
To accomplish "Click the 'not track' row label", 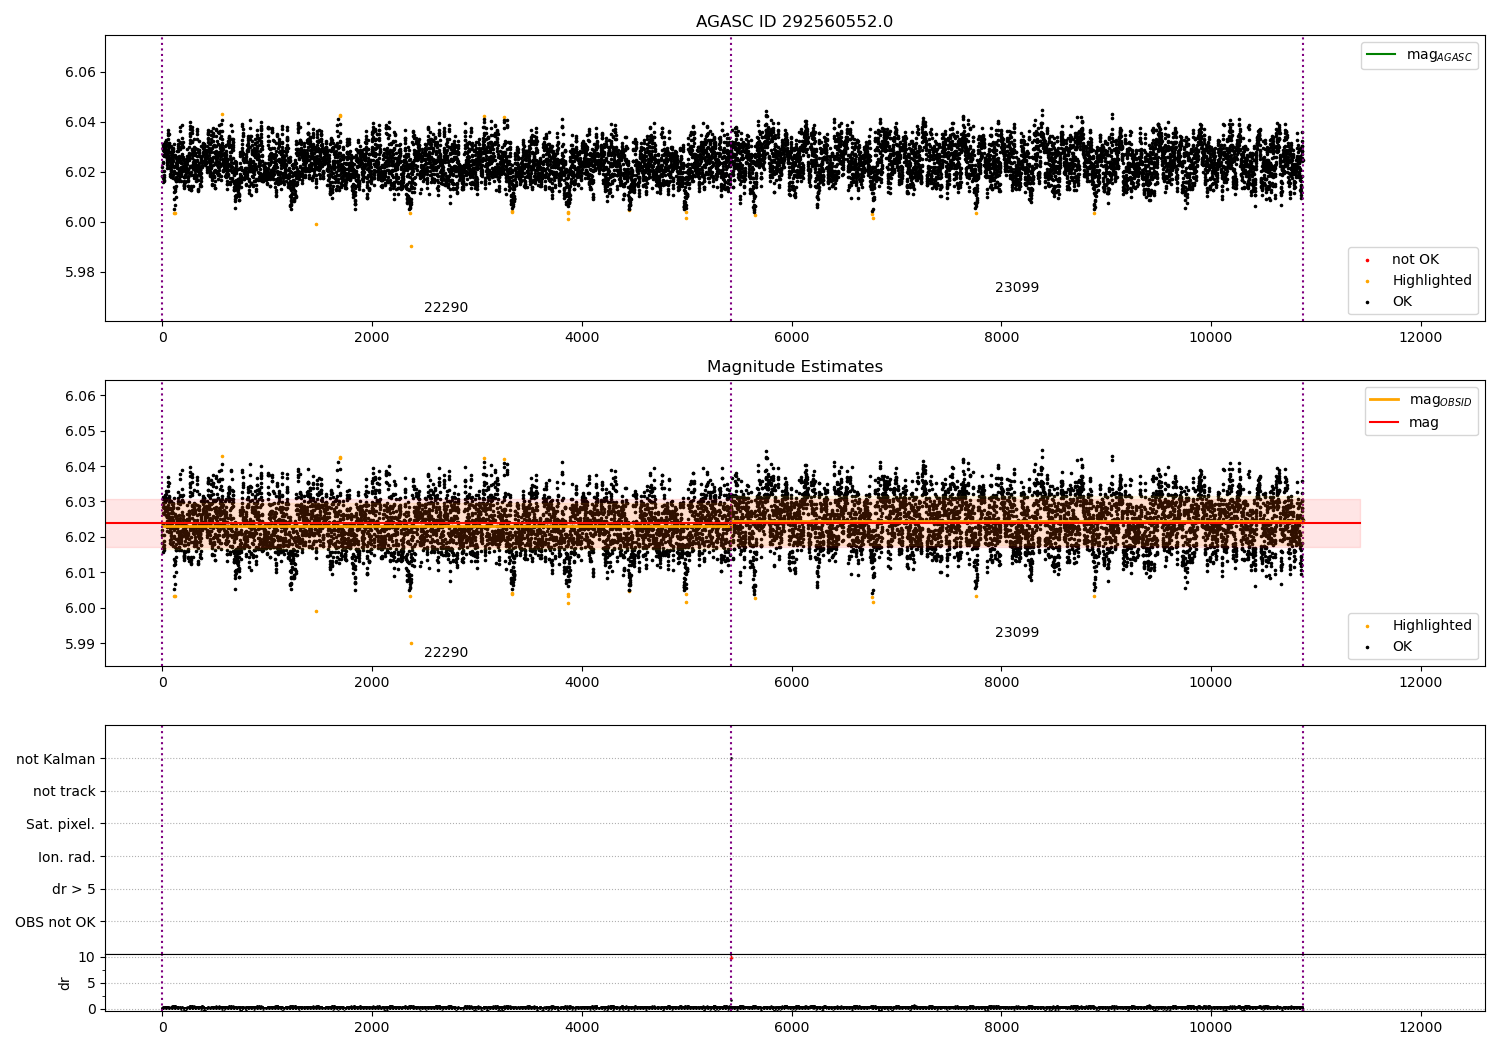I will click(x=64, y=791).
